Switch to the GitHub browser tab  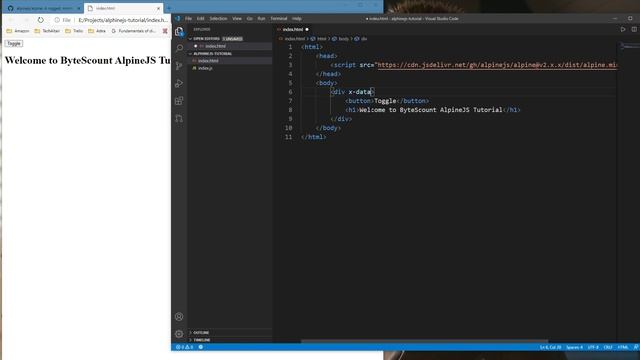tap(43, 8)
